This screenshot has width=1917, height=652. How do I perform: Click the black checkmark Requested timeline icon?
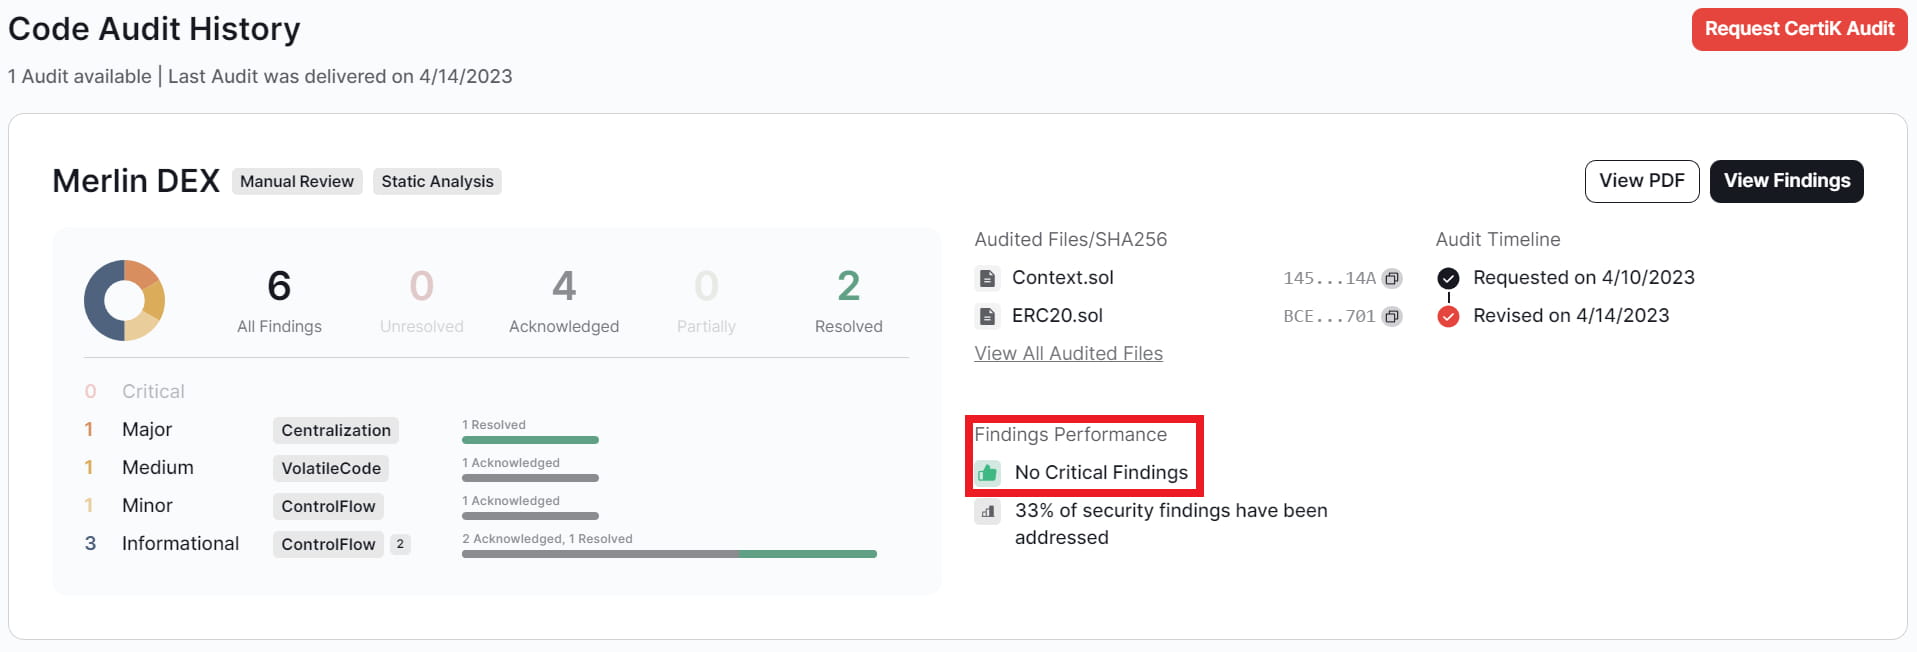tap(1448, 279)
